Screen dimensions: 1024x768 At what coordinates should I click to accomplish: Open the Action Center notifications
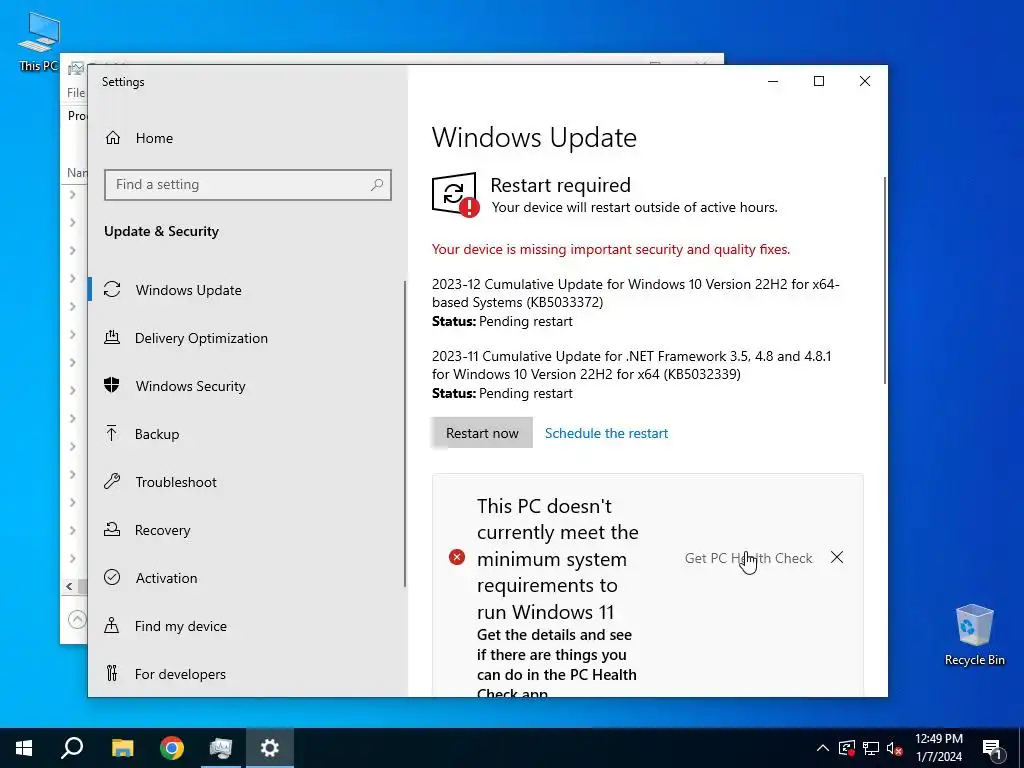[x=993, y=748]
